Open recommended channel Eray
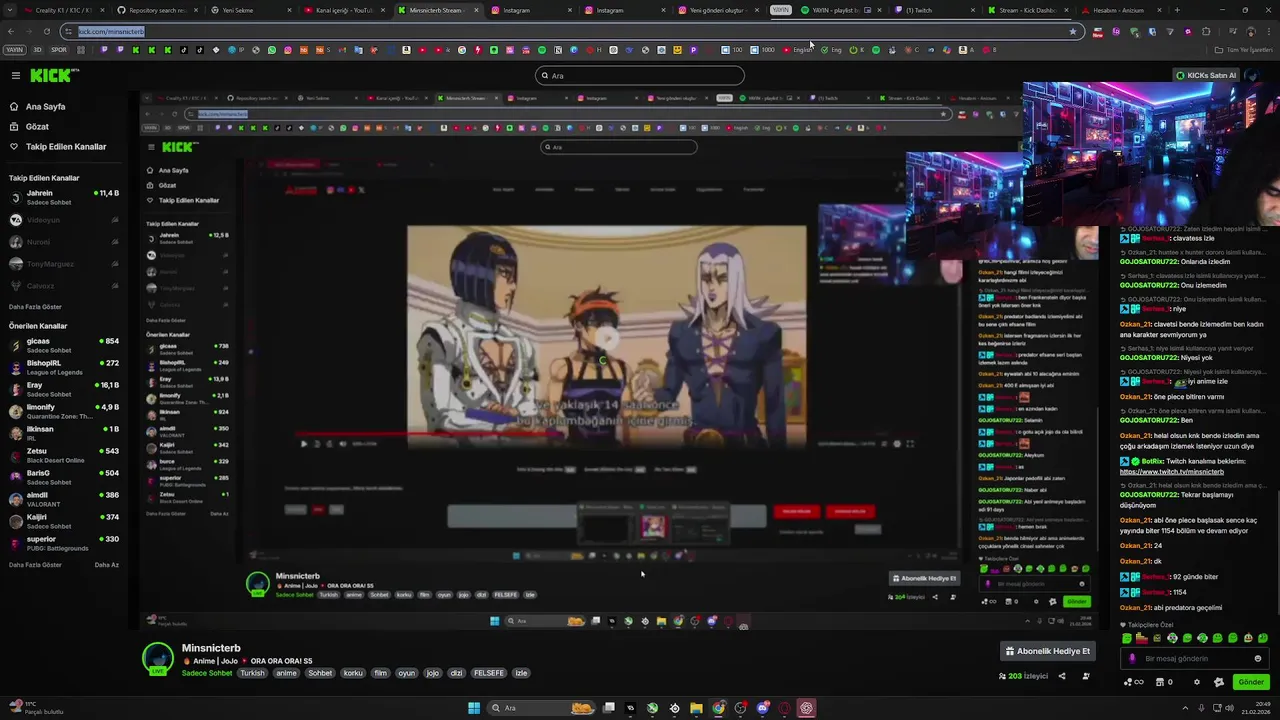Screen dimensions: 1280x720 (64, 389)
